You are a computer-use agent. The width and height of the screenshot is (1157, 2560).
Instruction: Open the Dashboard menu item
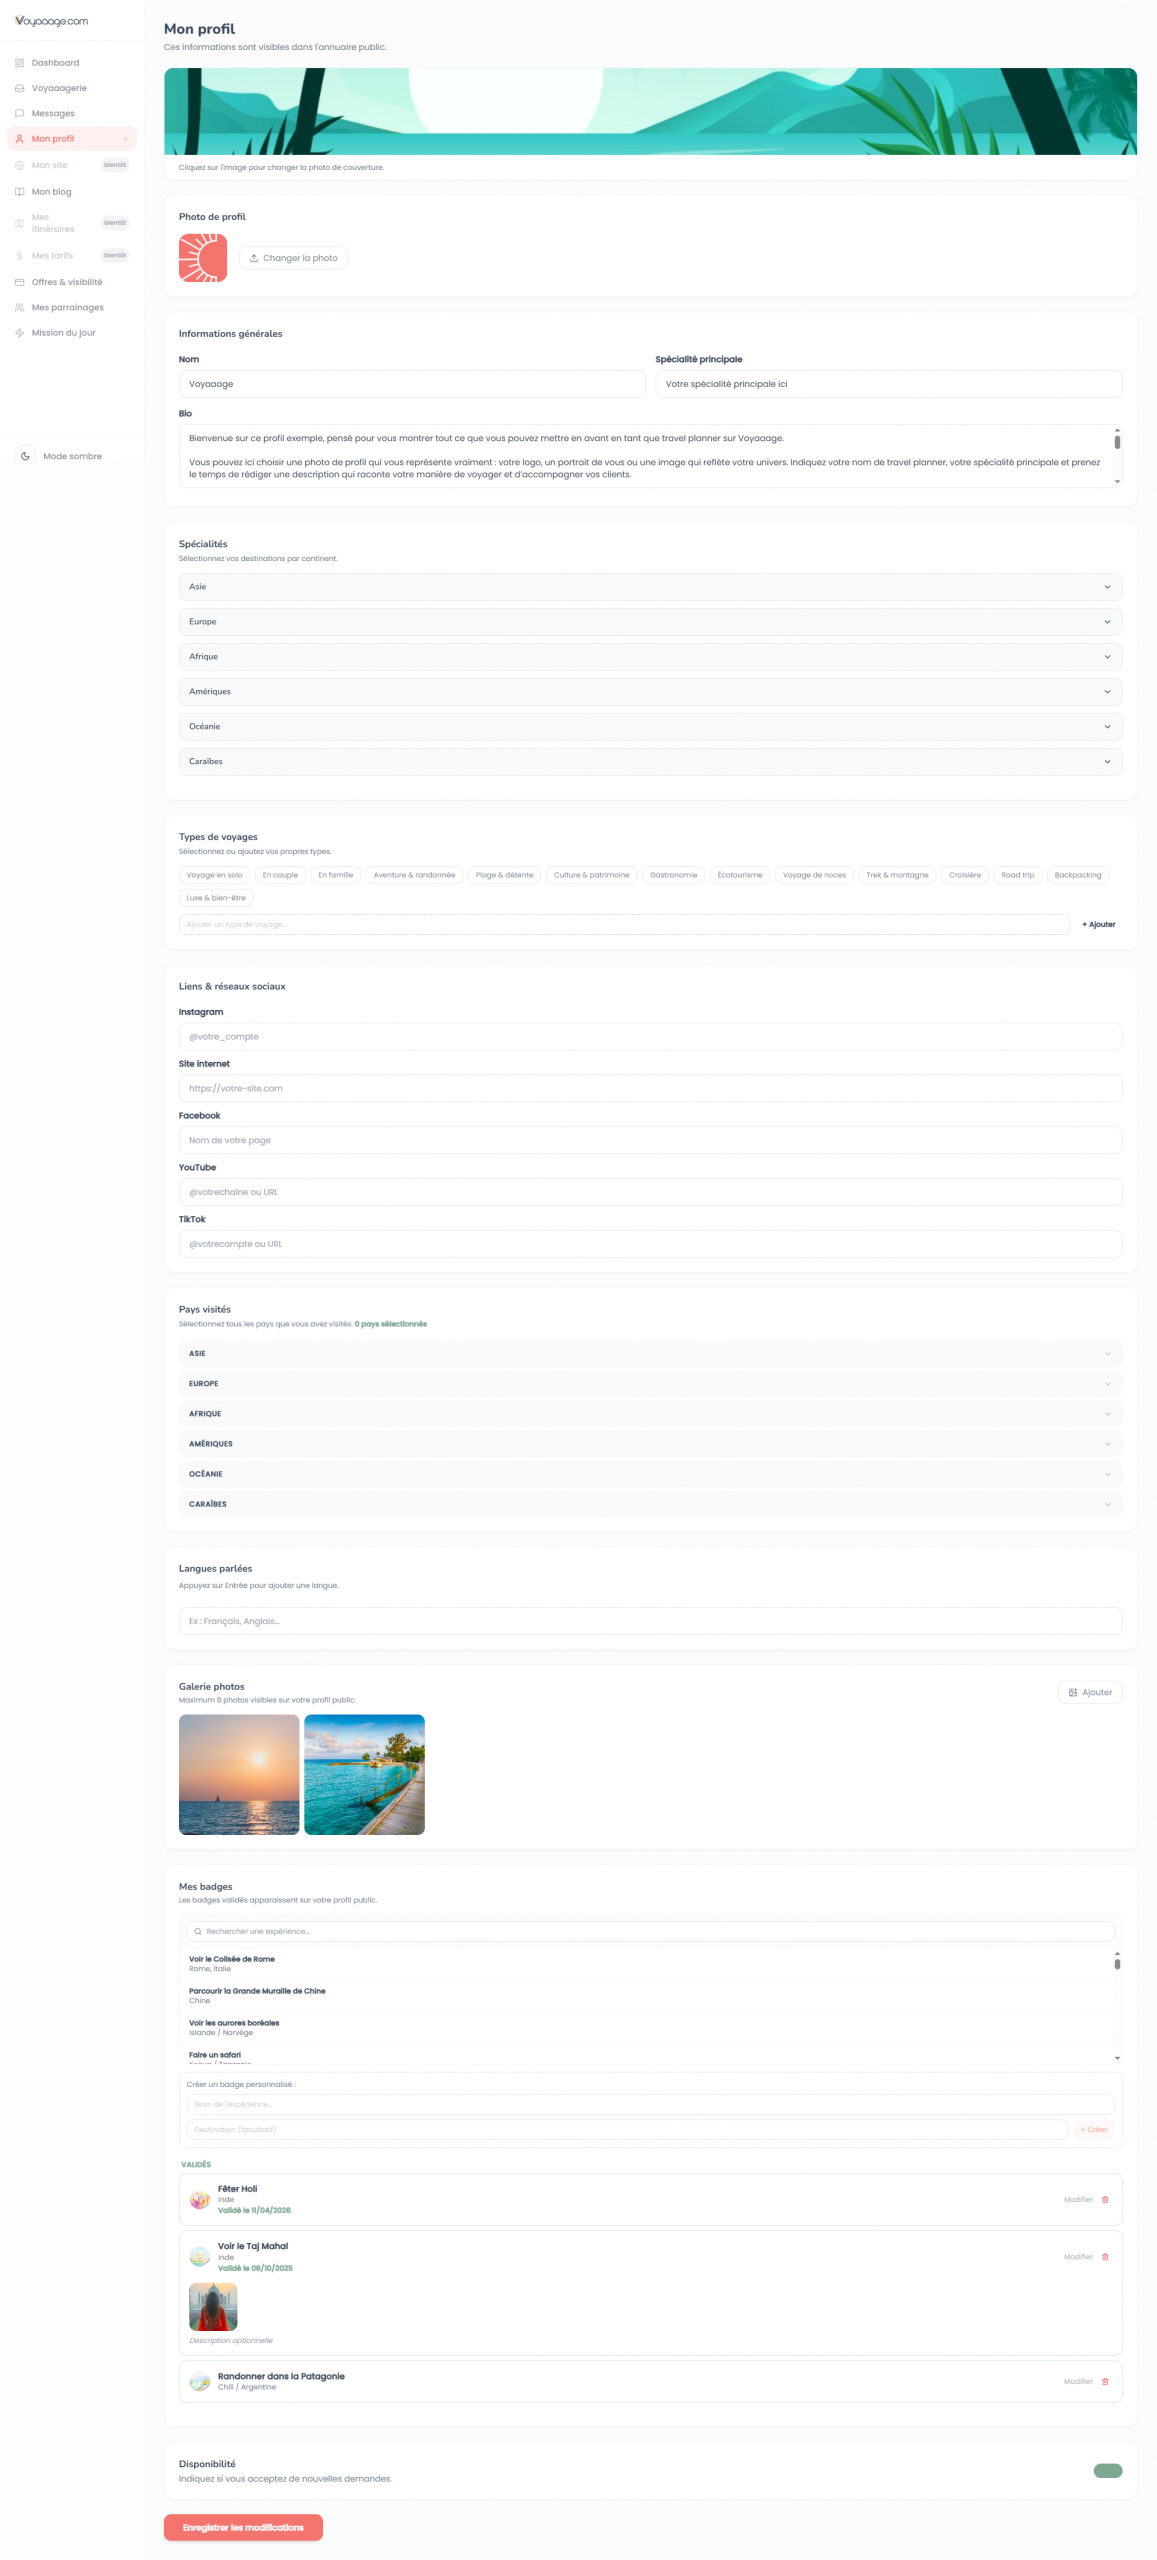(72, 63)
